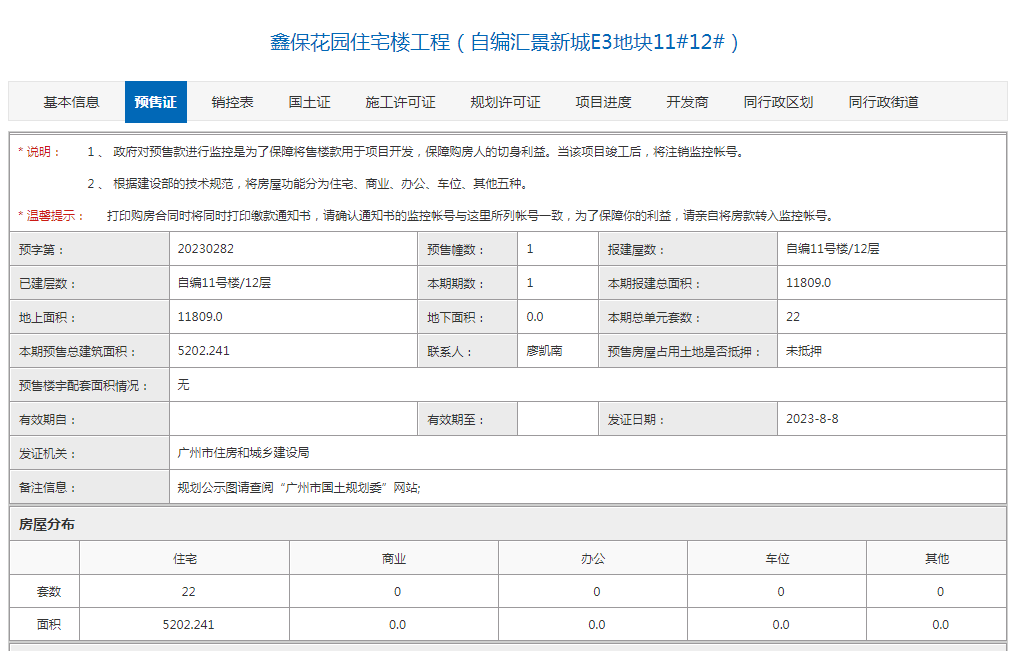Click the 房屋分布 section header
Image resolution: width=1011 pixels, height=651 pixels.
coord(47,524)
